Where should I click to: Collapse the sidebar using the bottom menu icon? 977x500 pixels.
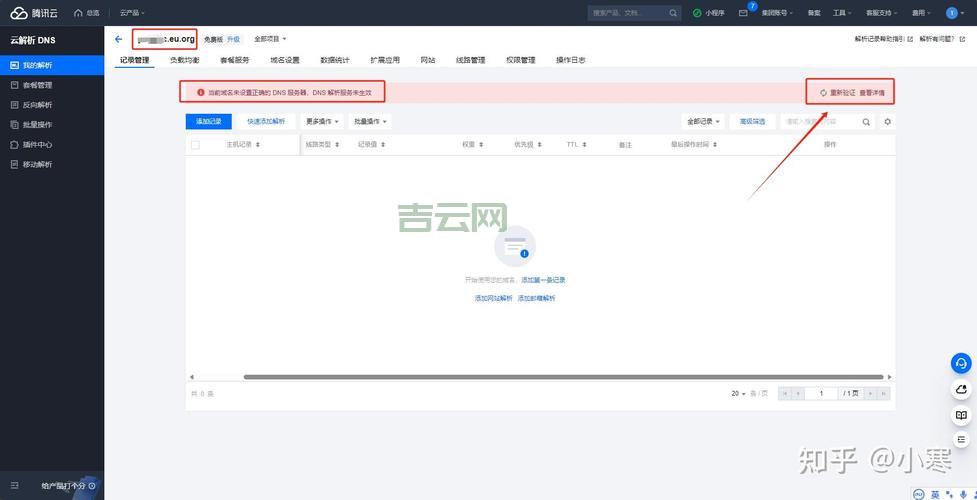pyautogui.click(x=15, y=485)
